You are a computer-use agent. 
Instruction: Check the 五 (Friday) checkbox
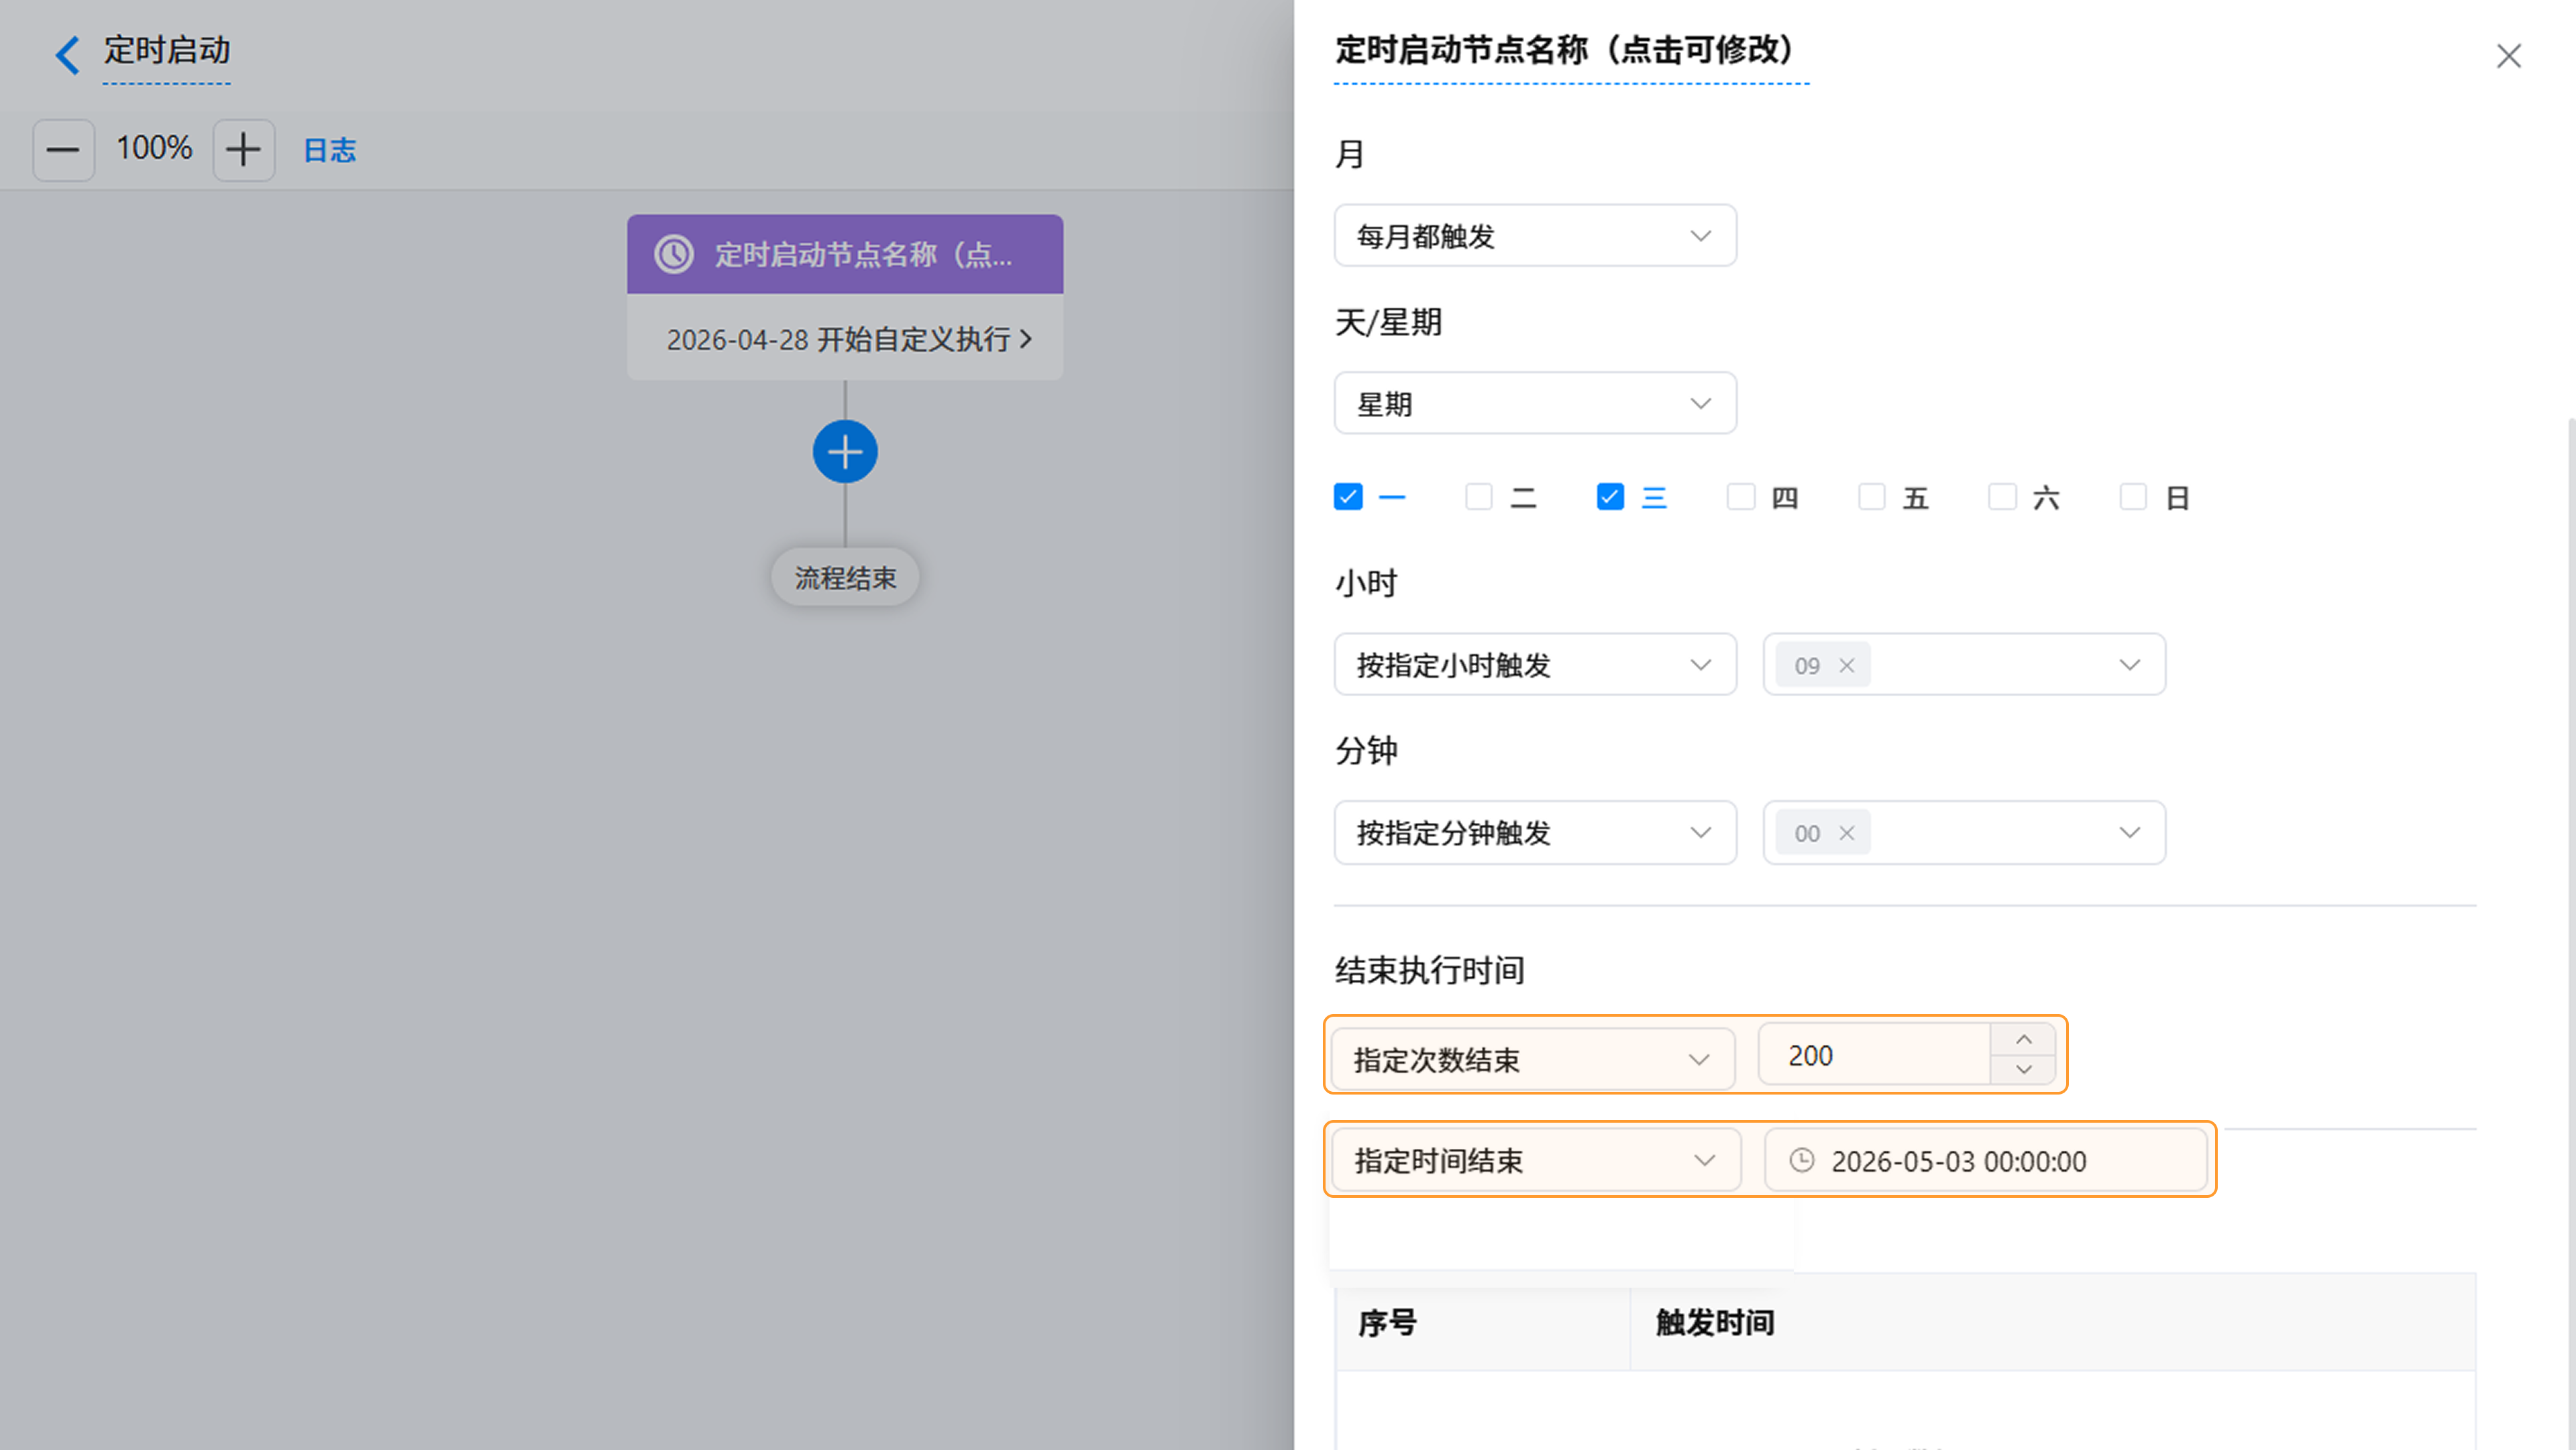[1872, 497]
